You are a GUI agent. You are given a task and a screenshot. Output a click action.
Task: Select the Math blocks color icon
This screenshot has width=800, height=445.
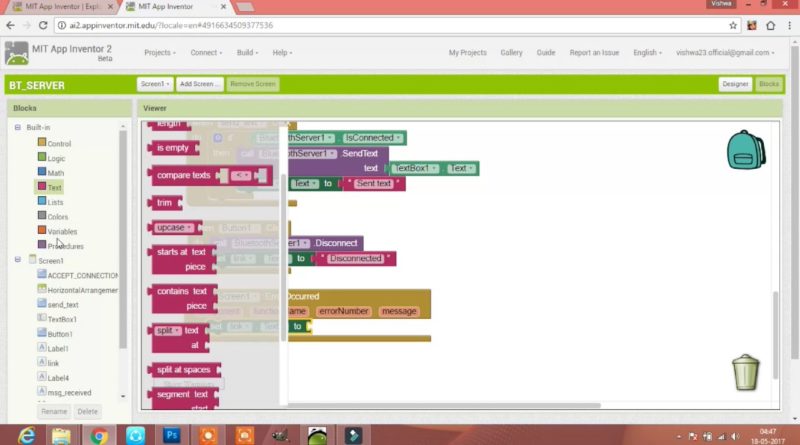pyautogui.click(x=42, y=171)
